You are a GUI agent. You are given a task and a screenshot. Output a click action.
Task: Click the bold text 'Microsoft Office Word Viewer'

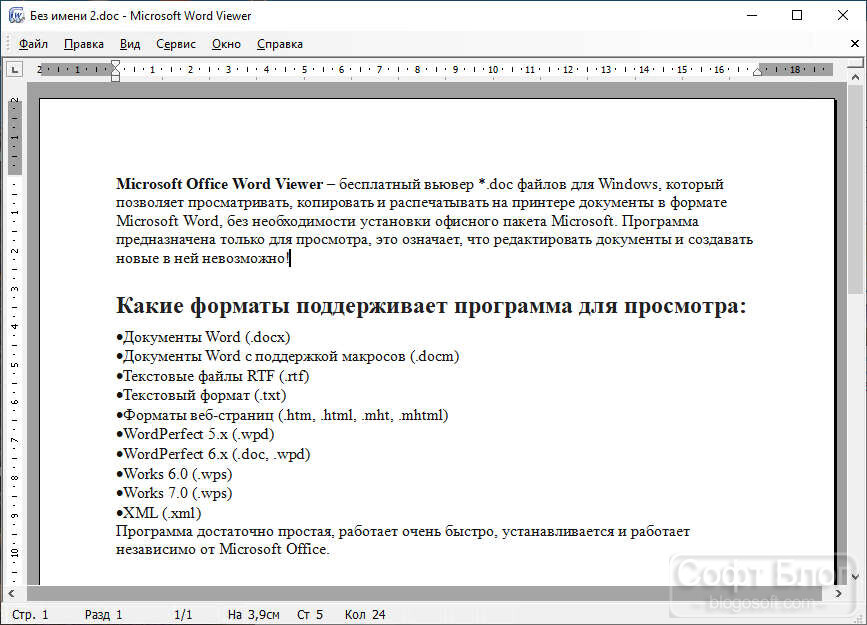pos(220,184)
